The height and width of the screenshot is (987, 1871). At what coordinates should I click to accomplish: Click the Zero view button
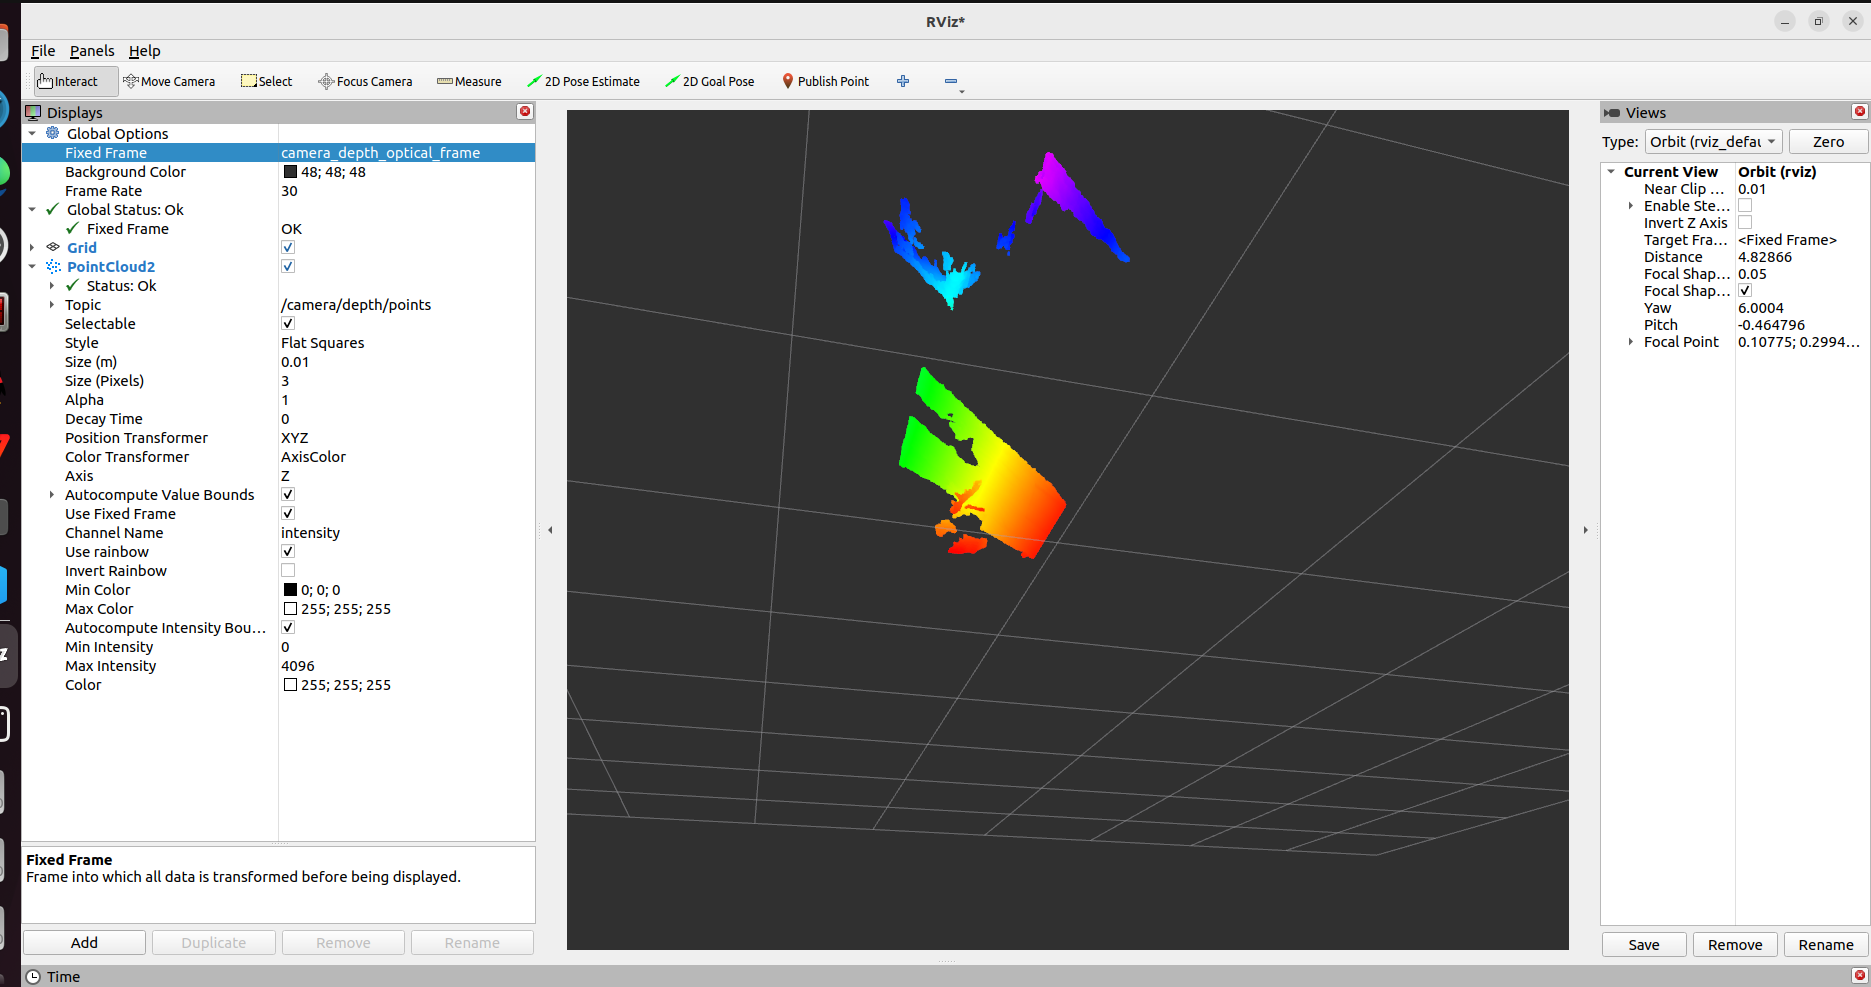1828,141
